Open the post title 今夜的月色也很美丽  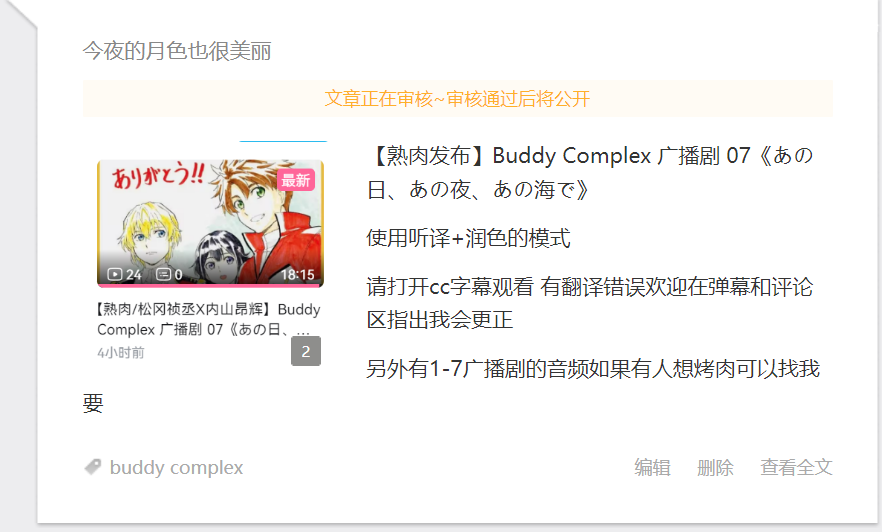click(177, 51)
